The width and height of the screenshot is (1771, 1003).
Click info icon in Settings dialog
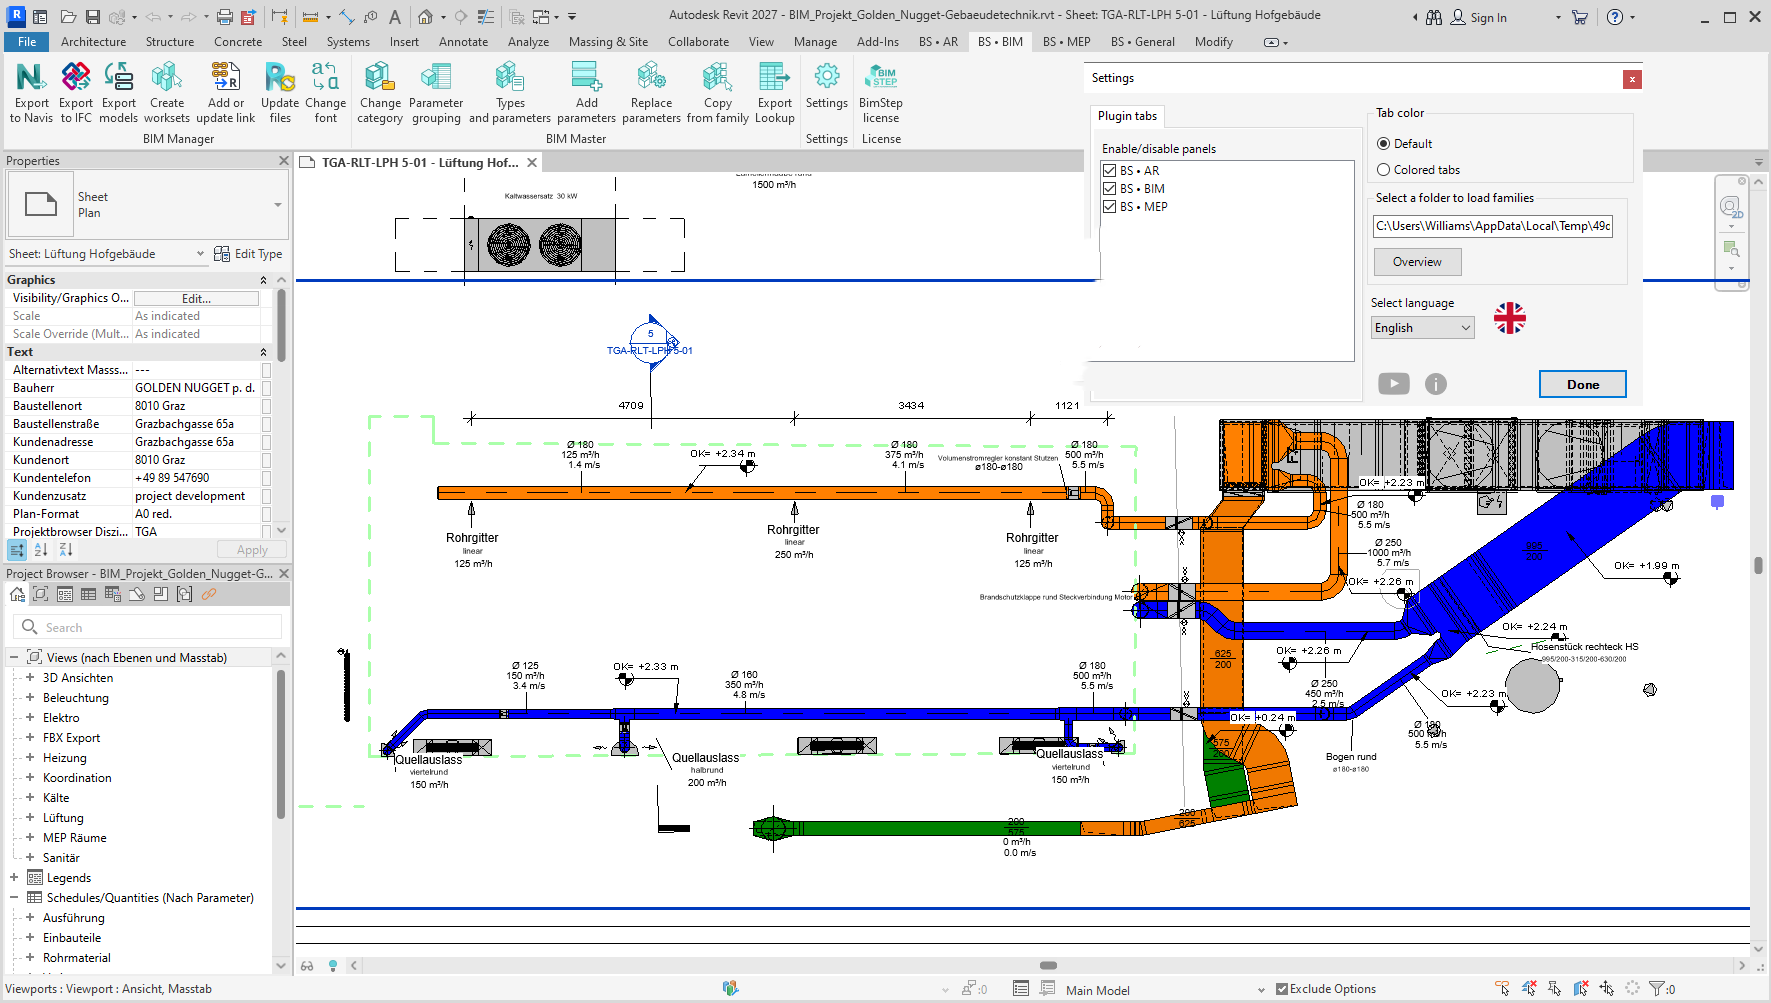1436,384
